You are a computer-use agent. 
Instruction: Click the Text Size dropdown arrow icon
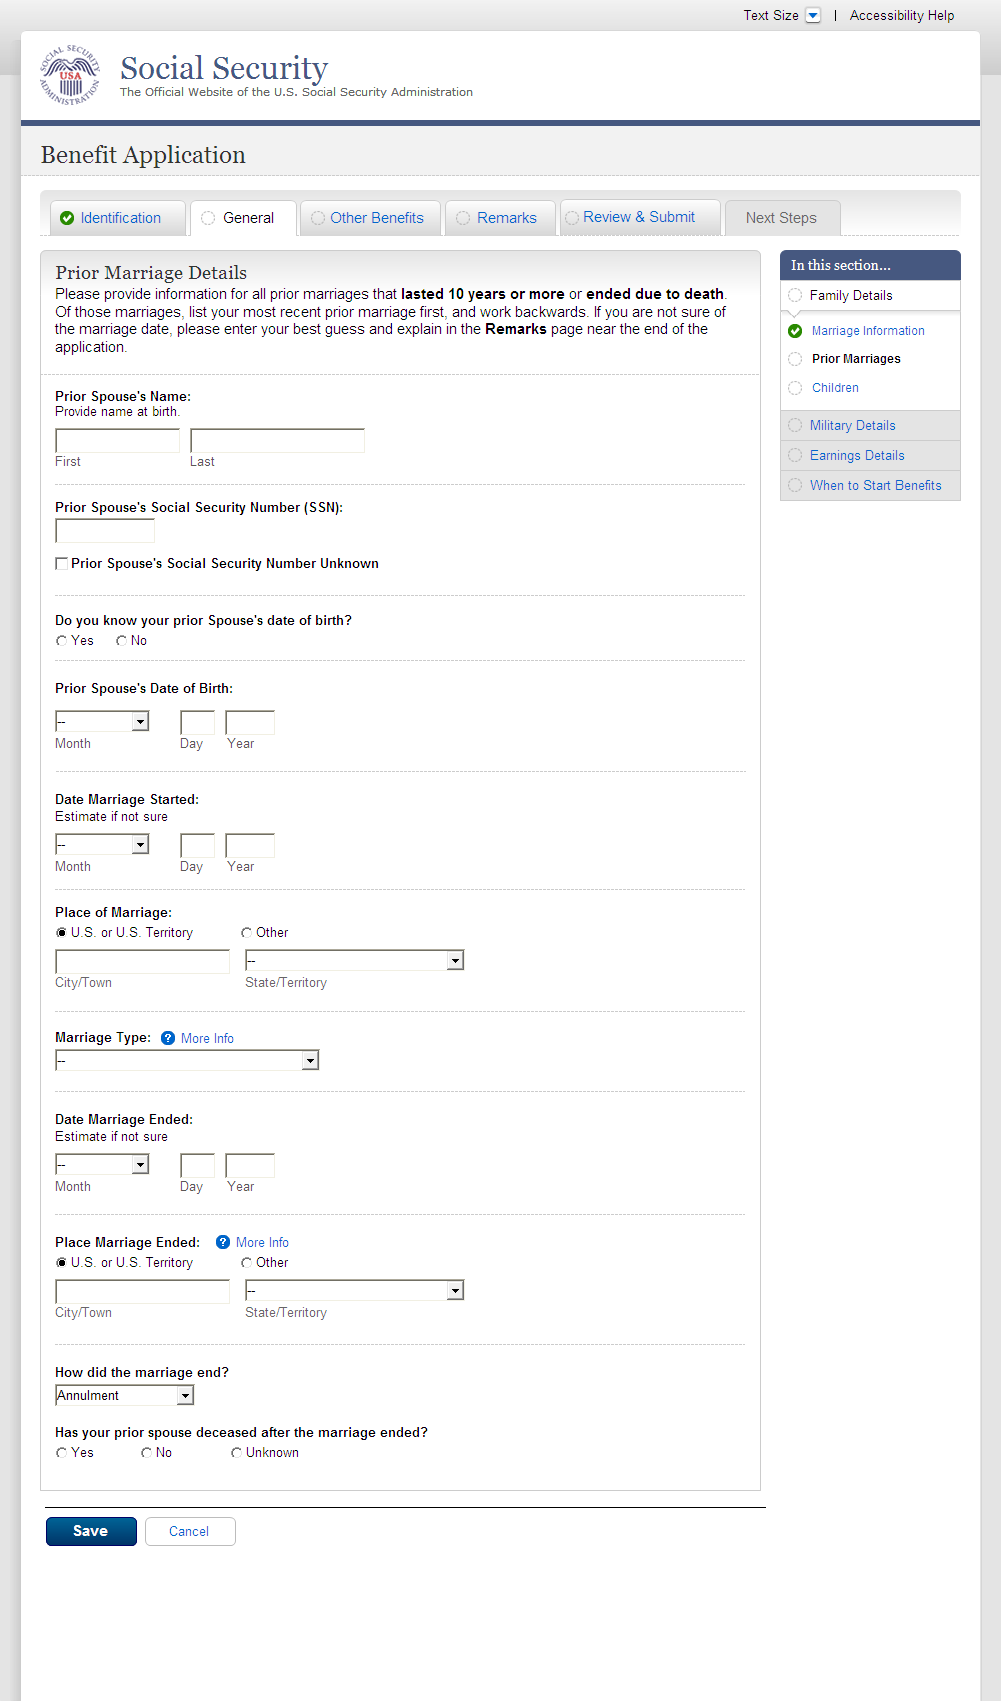pyautogui.click(x=813, y=15)
